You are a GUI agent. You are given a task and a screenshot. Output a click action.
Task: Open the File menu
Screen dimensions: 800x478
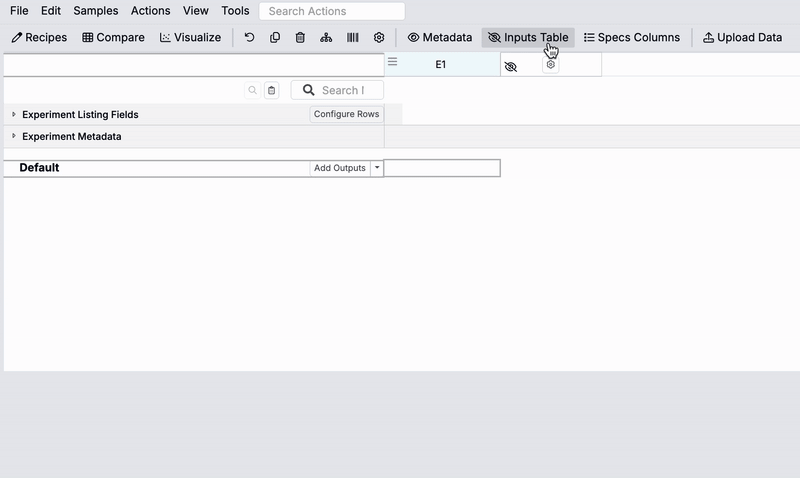tap(19, 11)
